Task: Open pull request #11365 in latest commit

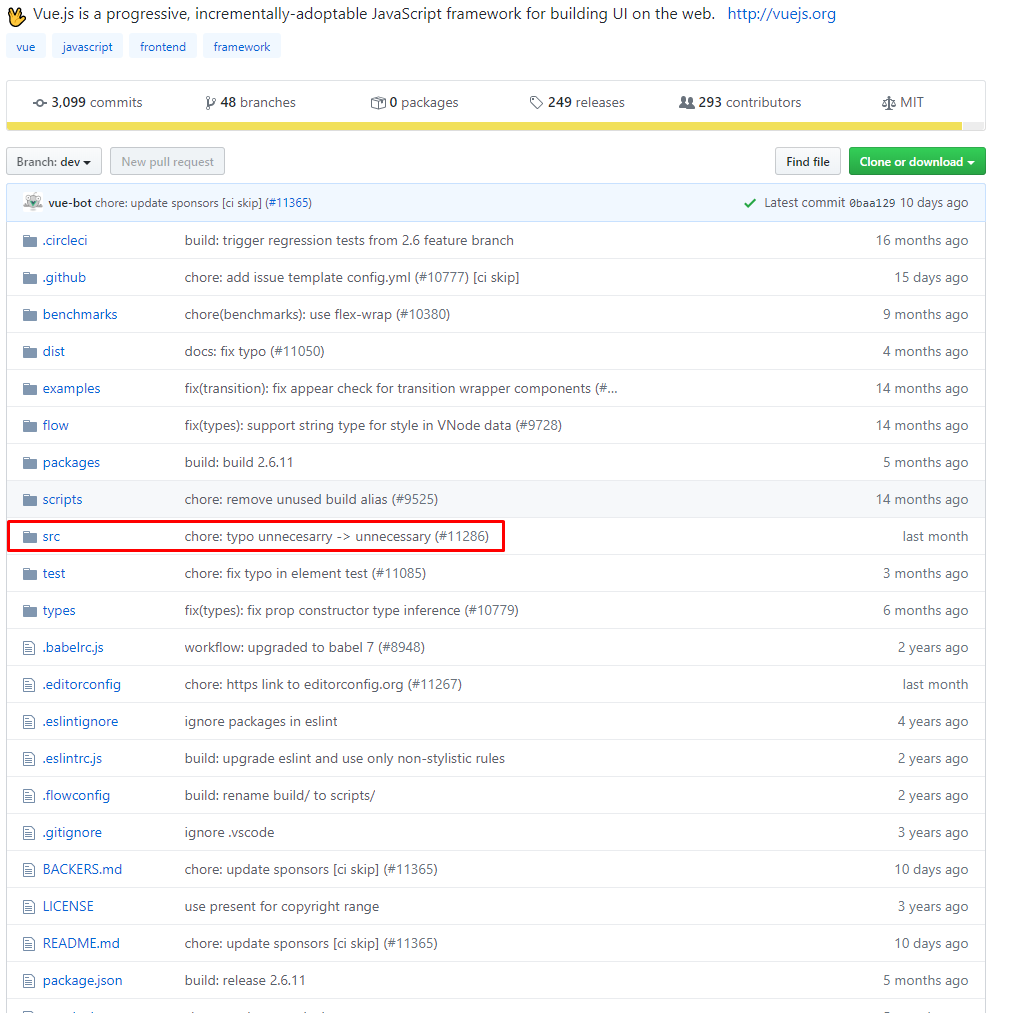Action: pyautogui.click(x=290, y=203)
